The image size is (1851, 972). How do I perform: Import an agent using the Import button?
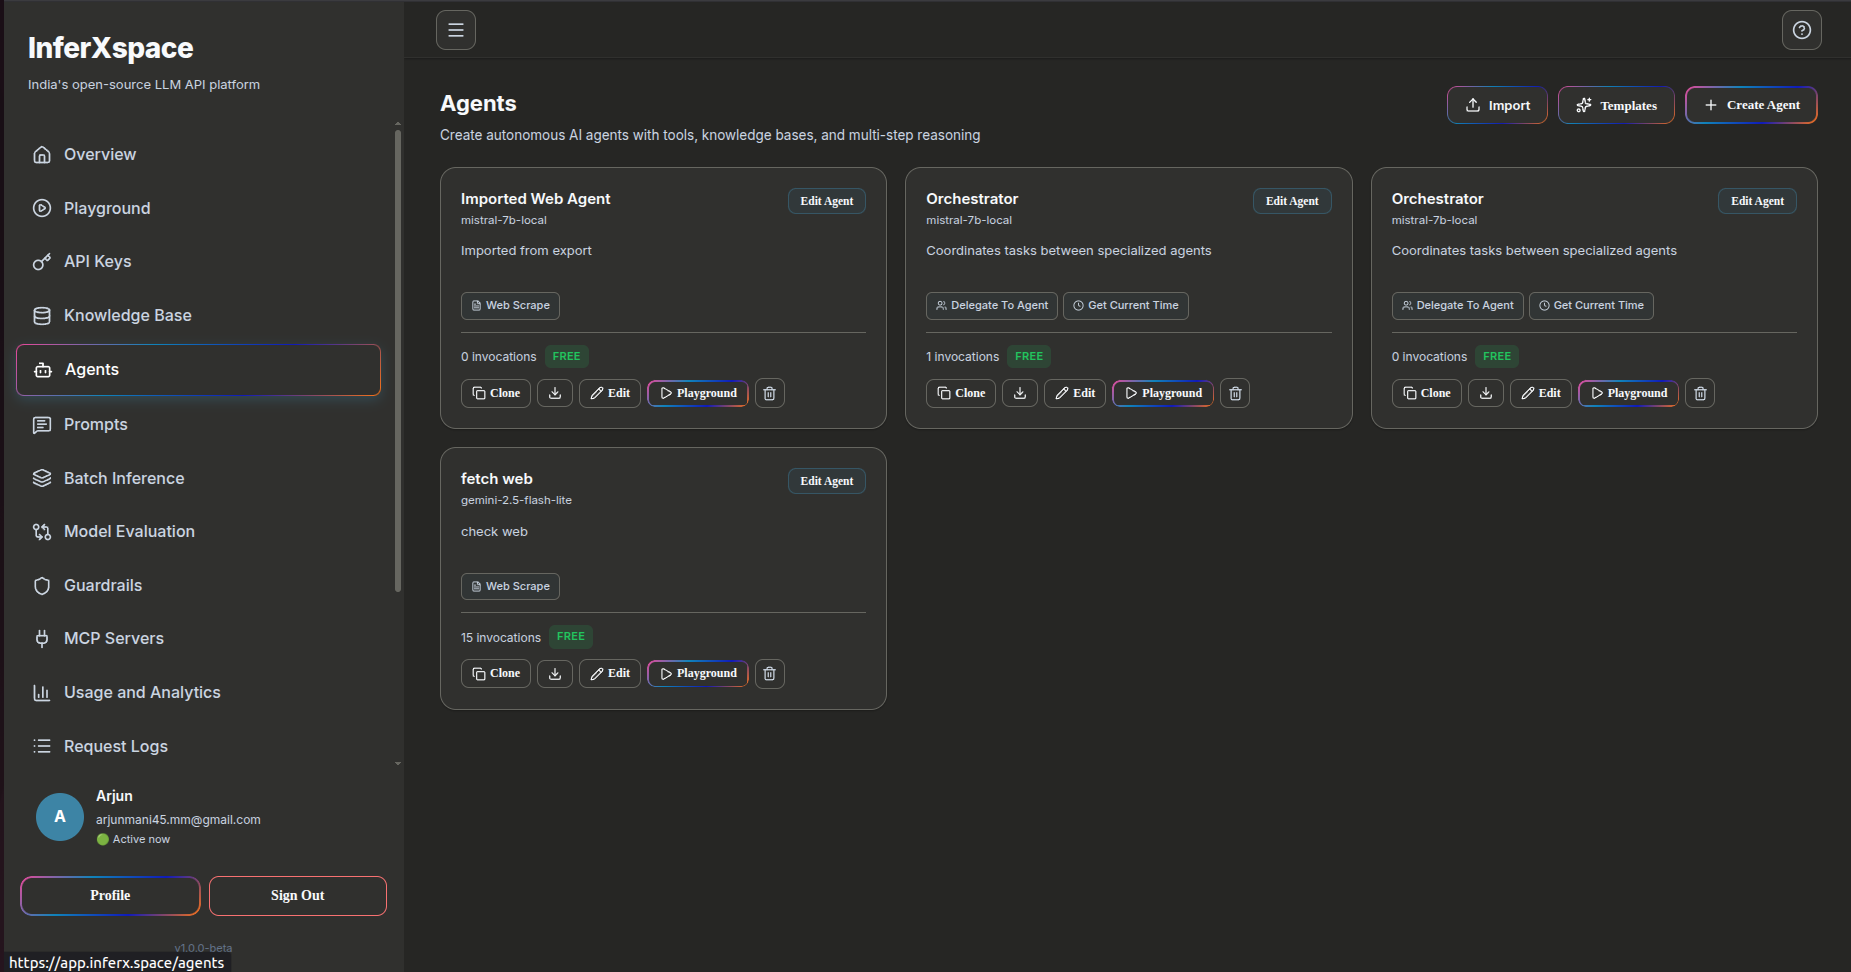click(x=1497, y=105)
